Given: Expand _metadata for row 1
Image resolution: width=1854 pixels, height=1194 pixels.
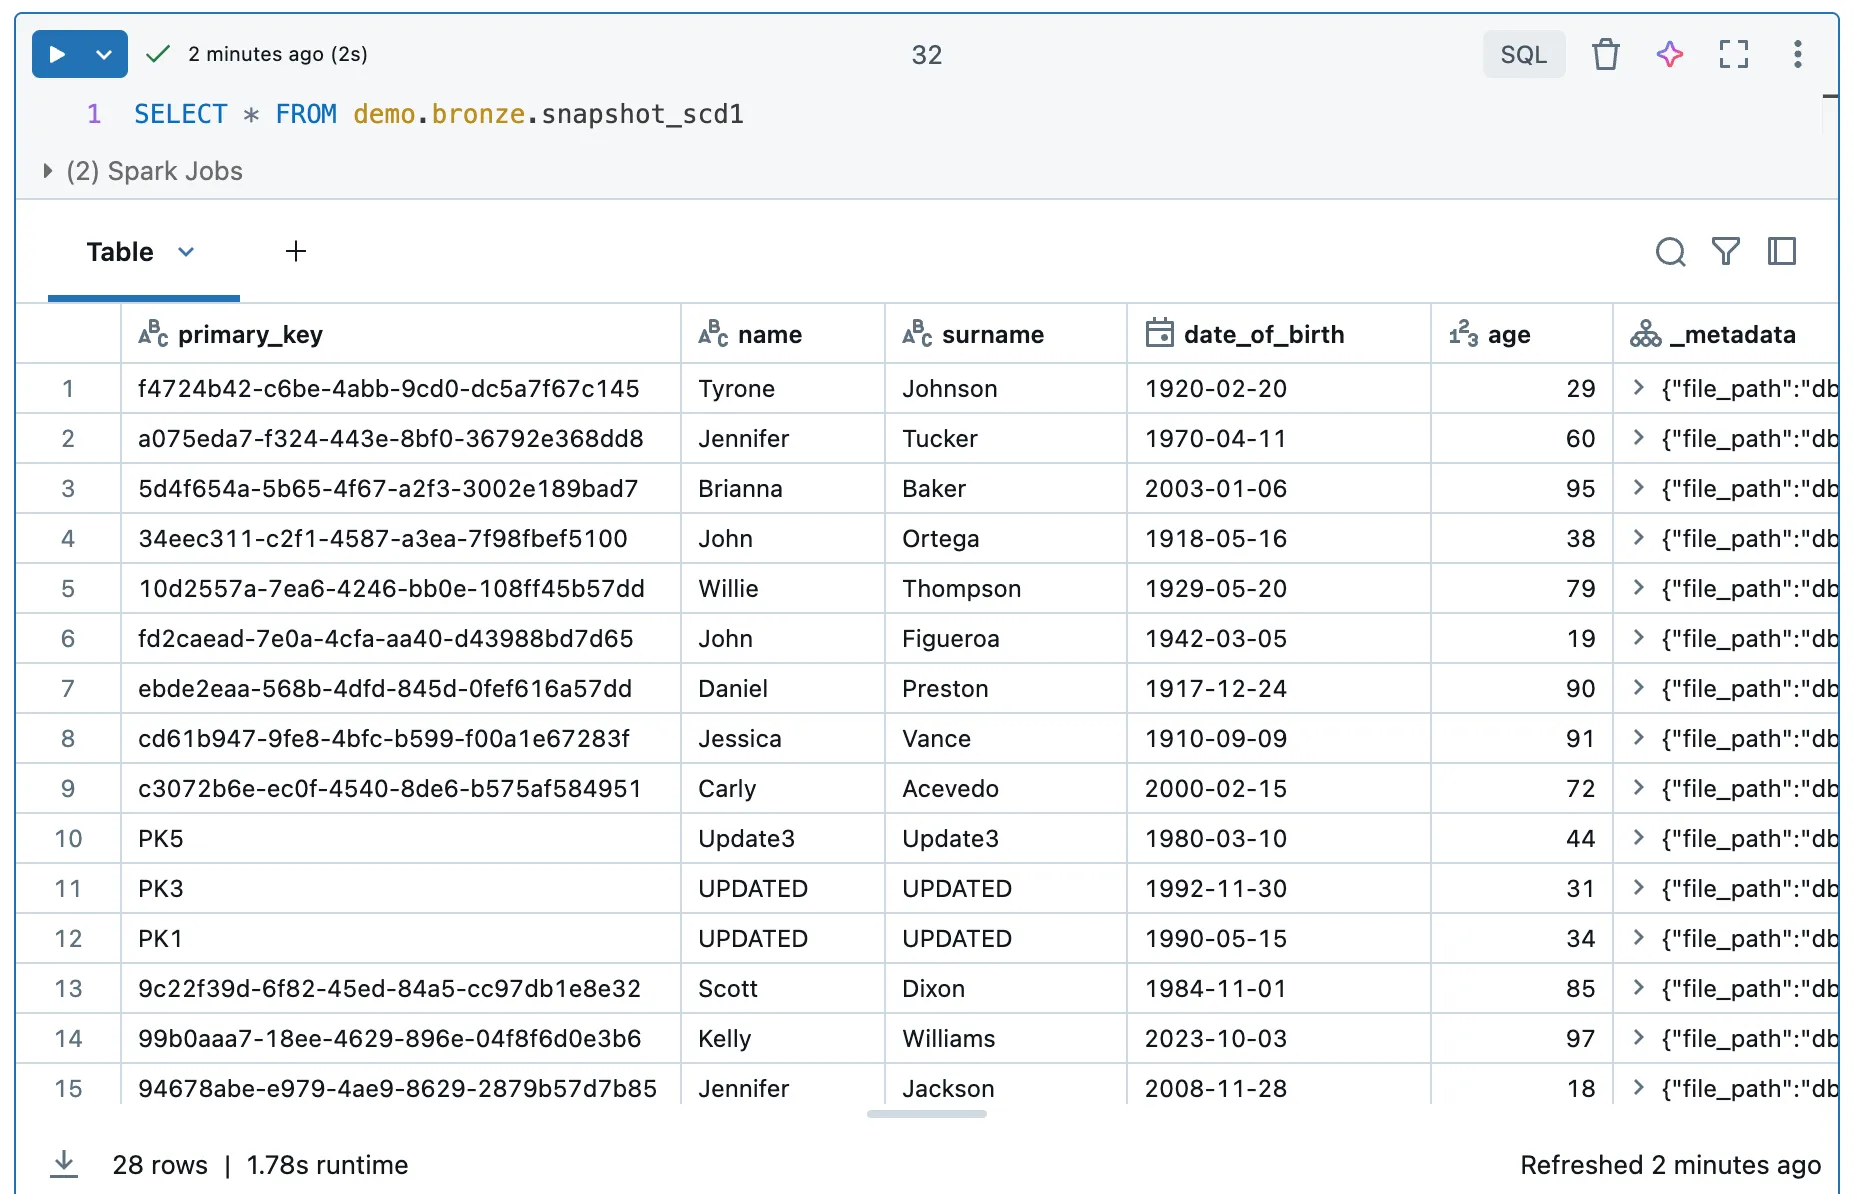Looking at the screenshot, I should (x=1638, y=388).
